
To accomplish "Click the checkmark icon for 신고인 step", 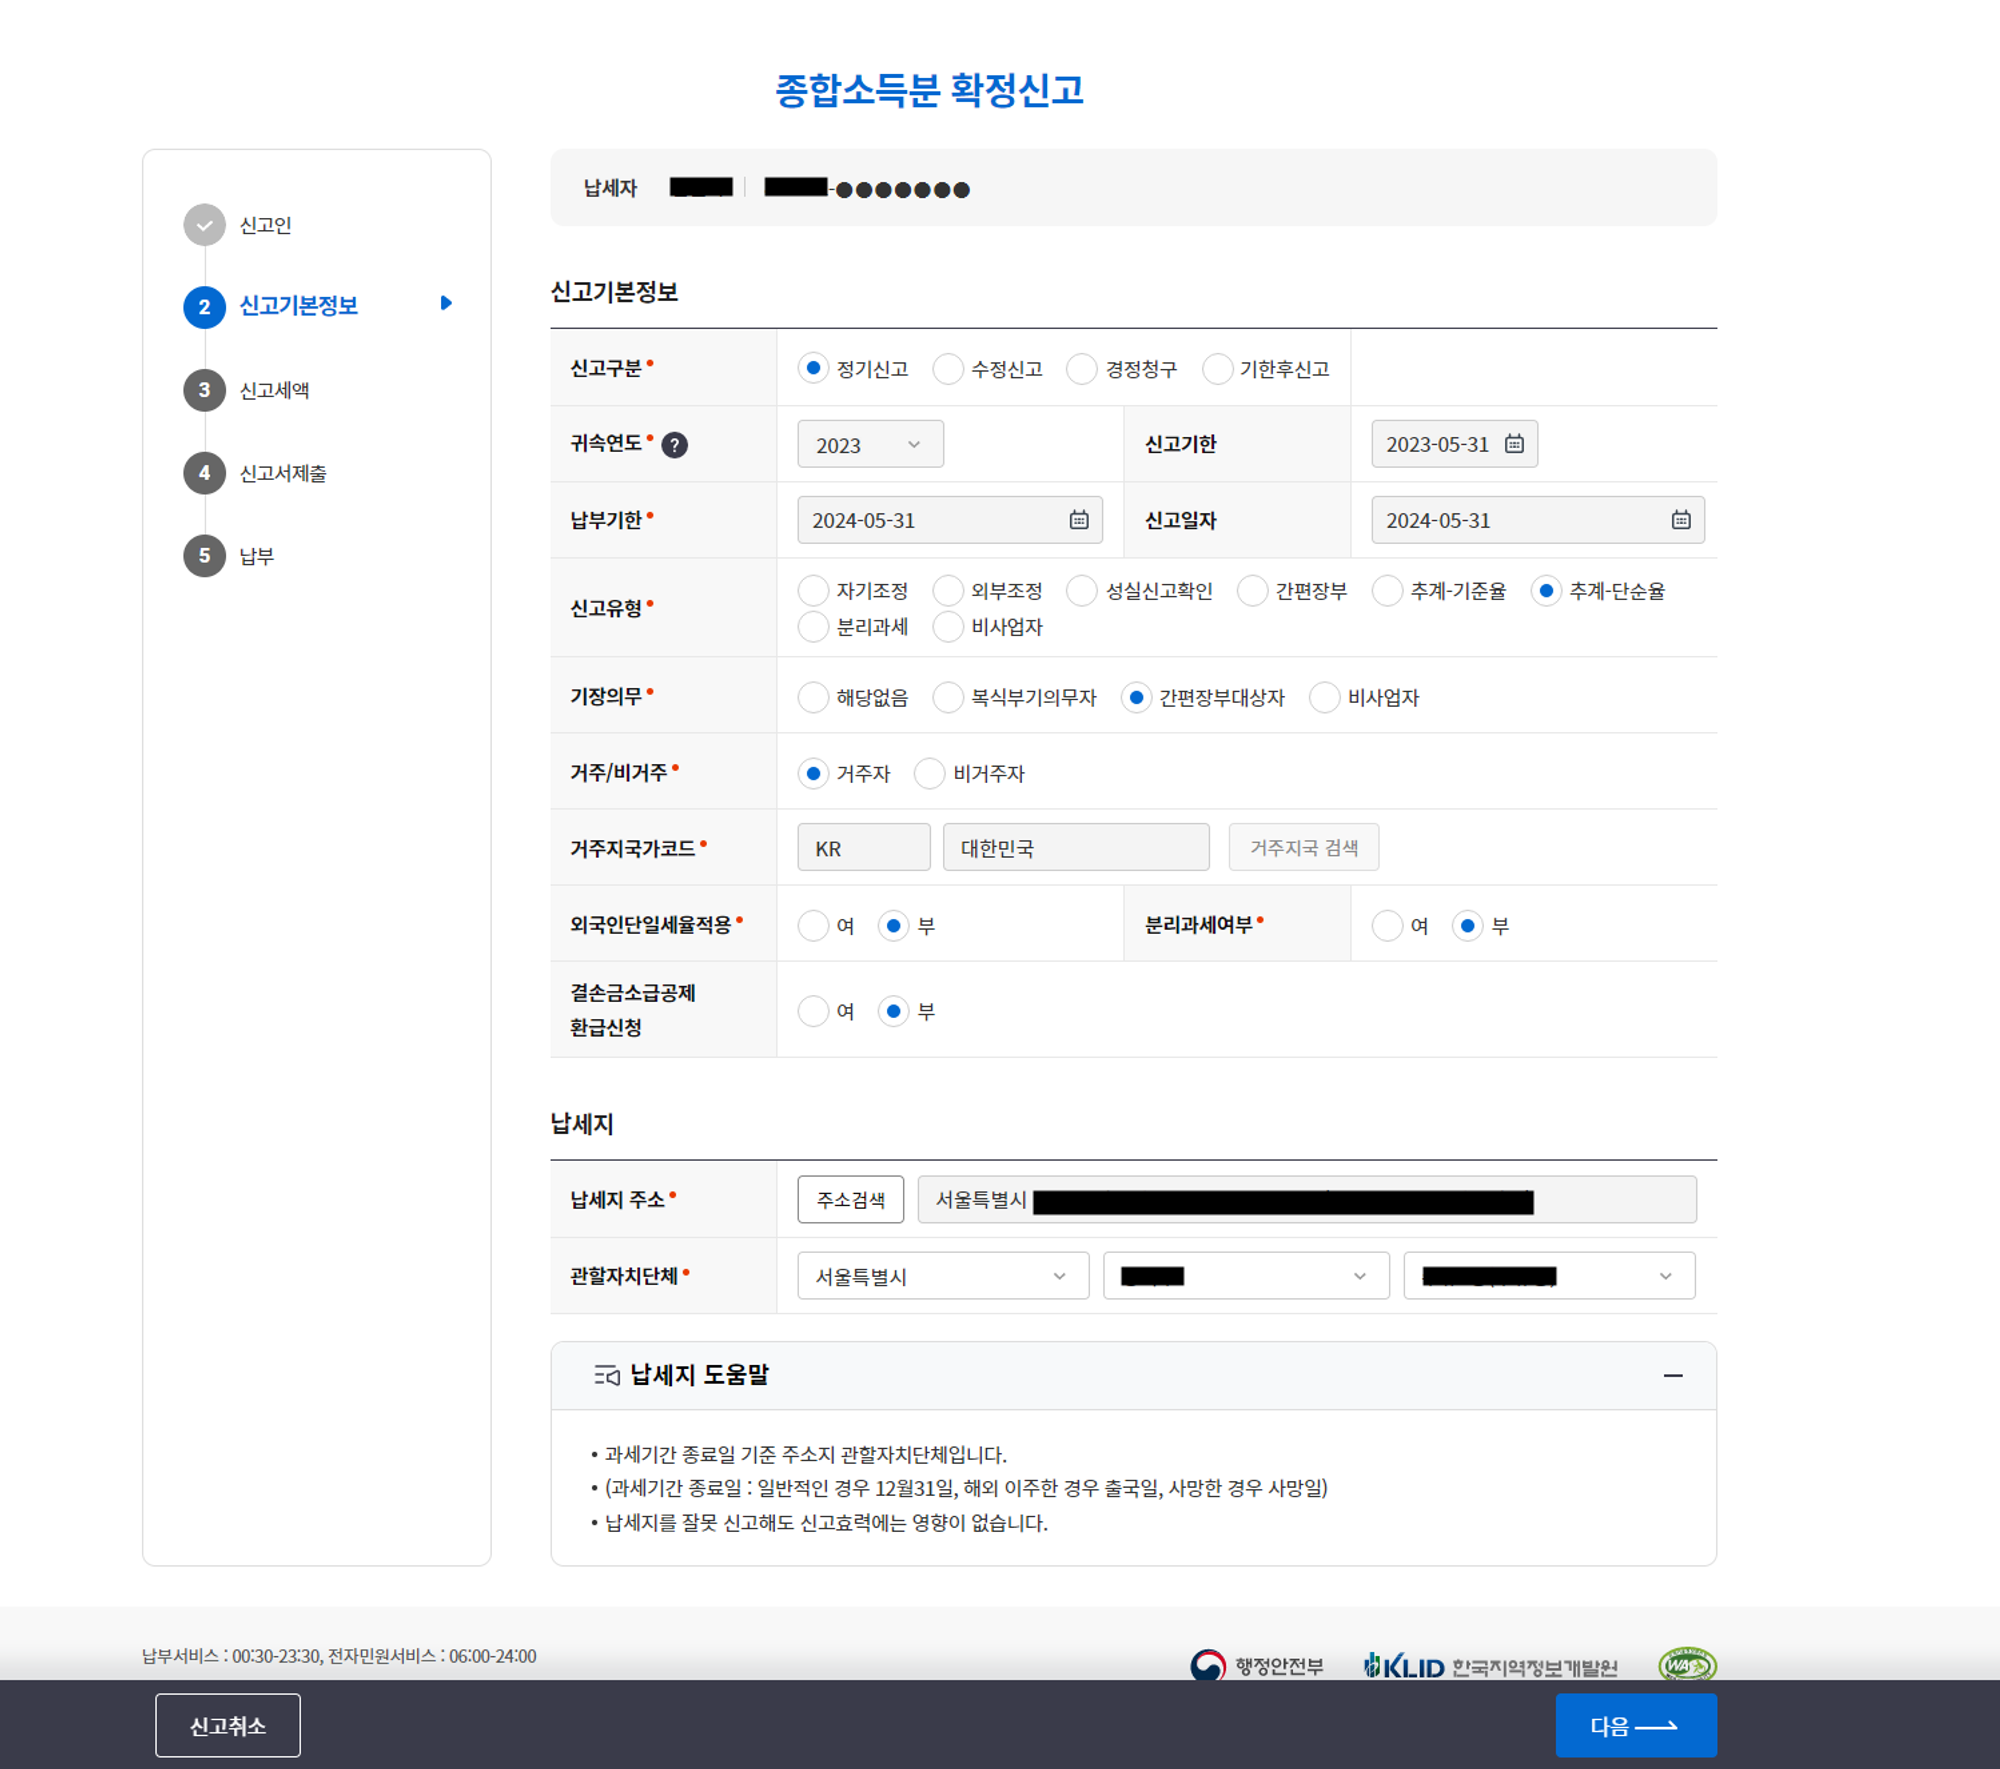I will click(204, 225).
